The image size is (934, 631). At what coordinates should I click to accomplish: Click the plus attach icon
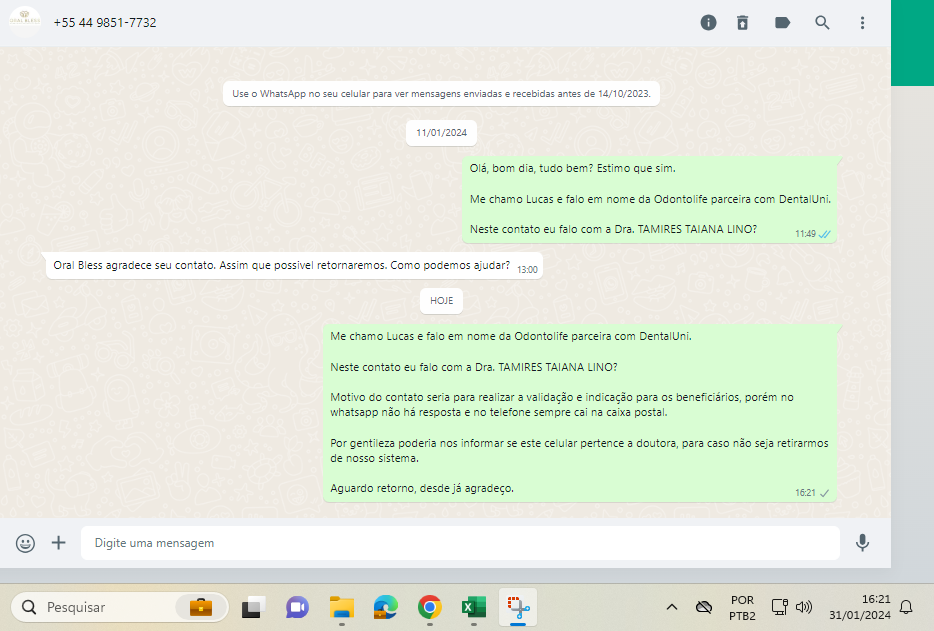click(58, 543)
